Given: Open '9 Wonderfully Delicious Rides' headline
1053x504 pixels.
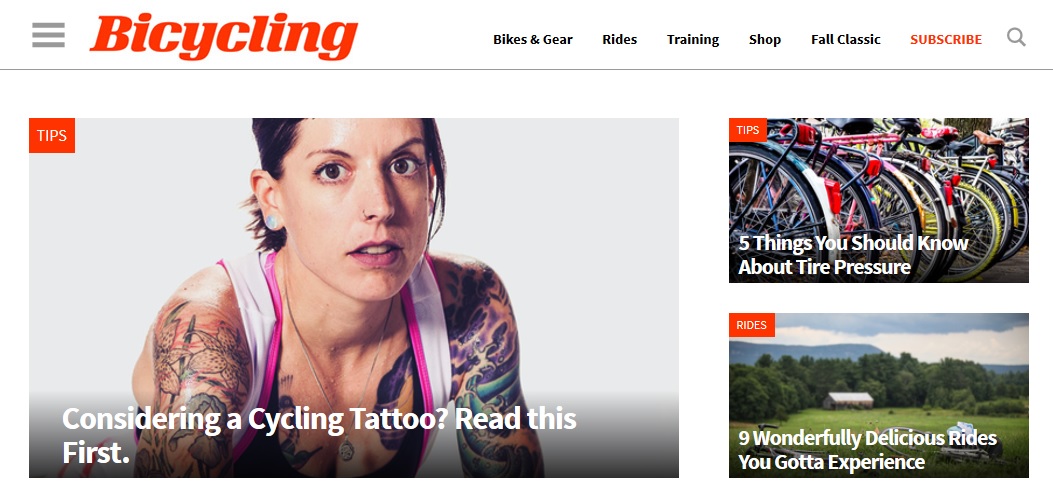Looking at the screenshot, I should coord(867,450).
